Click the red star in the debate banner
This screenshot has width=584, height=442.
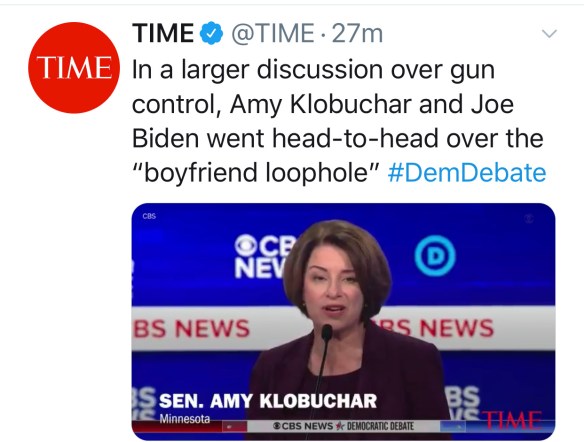tap(339, 426)
